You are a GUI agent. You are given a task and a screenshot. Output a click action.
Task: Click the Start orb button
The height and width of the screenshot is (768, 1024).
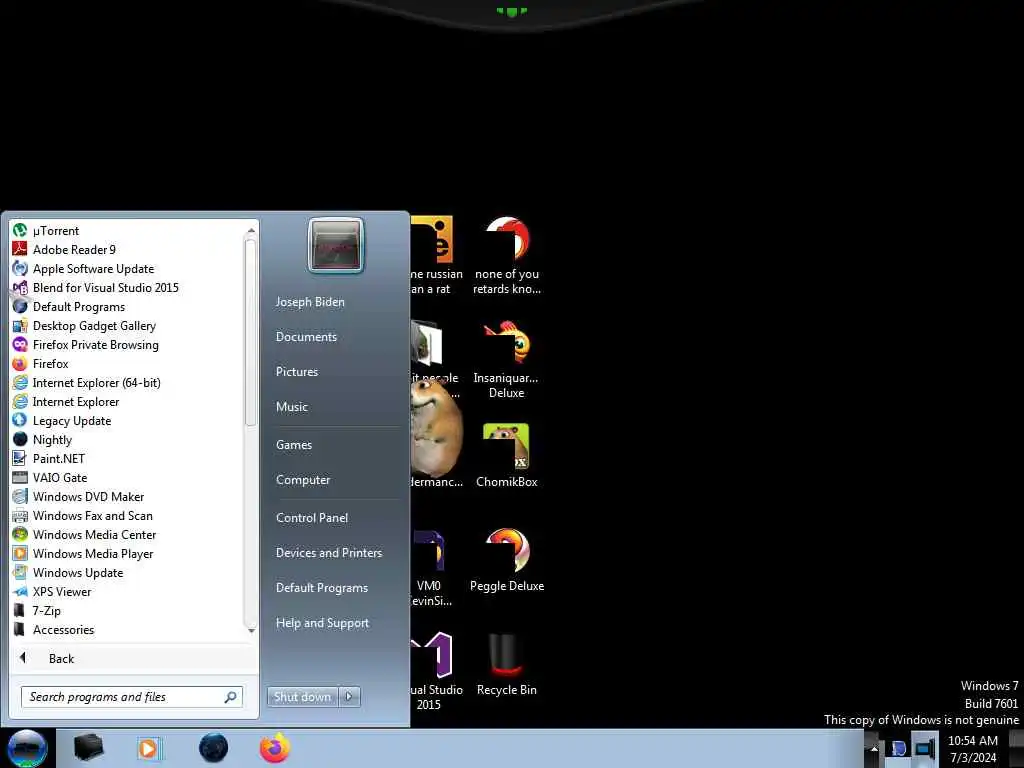click(27, 748)
